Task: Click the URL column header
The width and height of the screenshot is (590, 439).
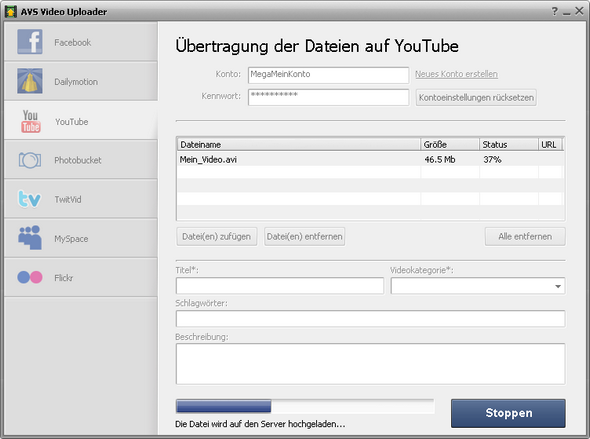Action: tap(550, 144)
